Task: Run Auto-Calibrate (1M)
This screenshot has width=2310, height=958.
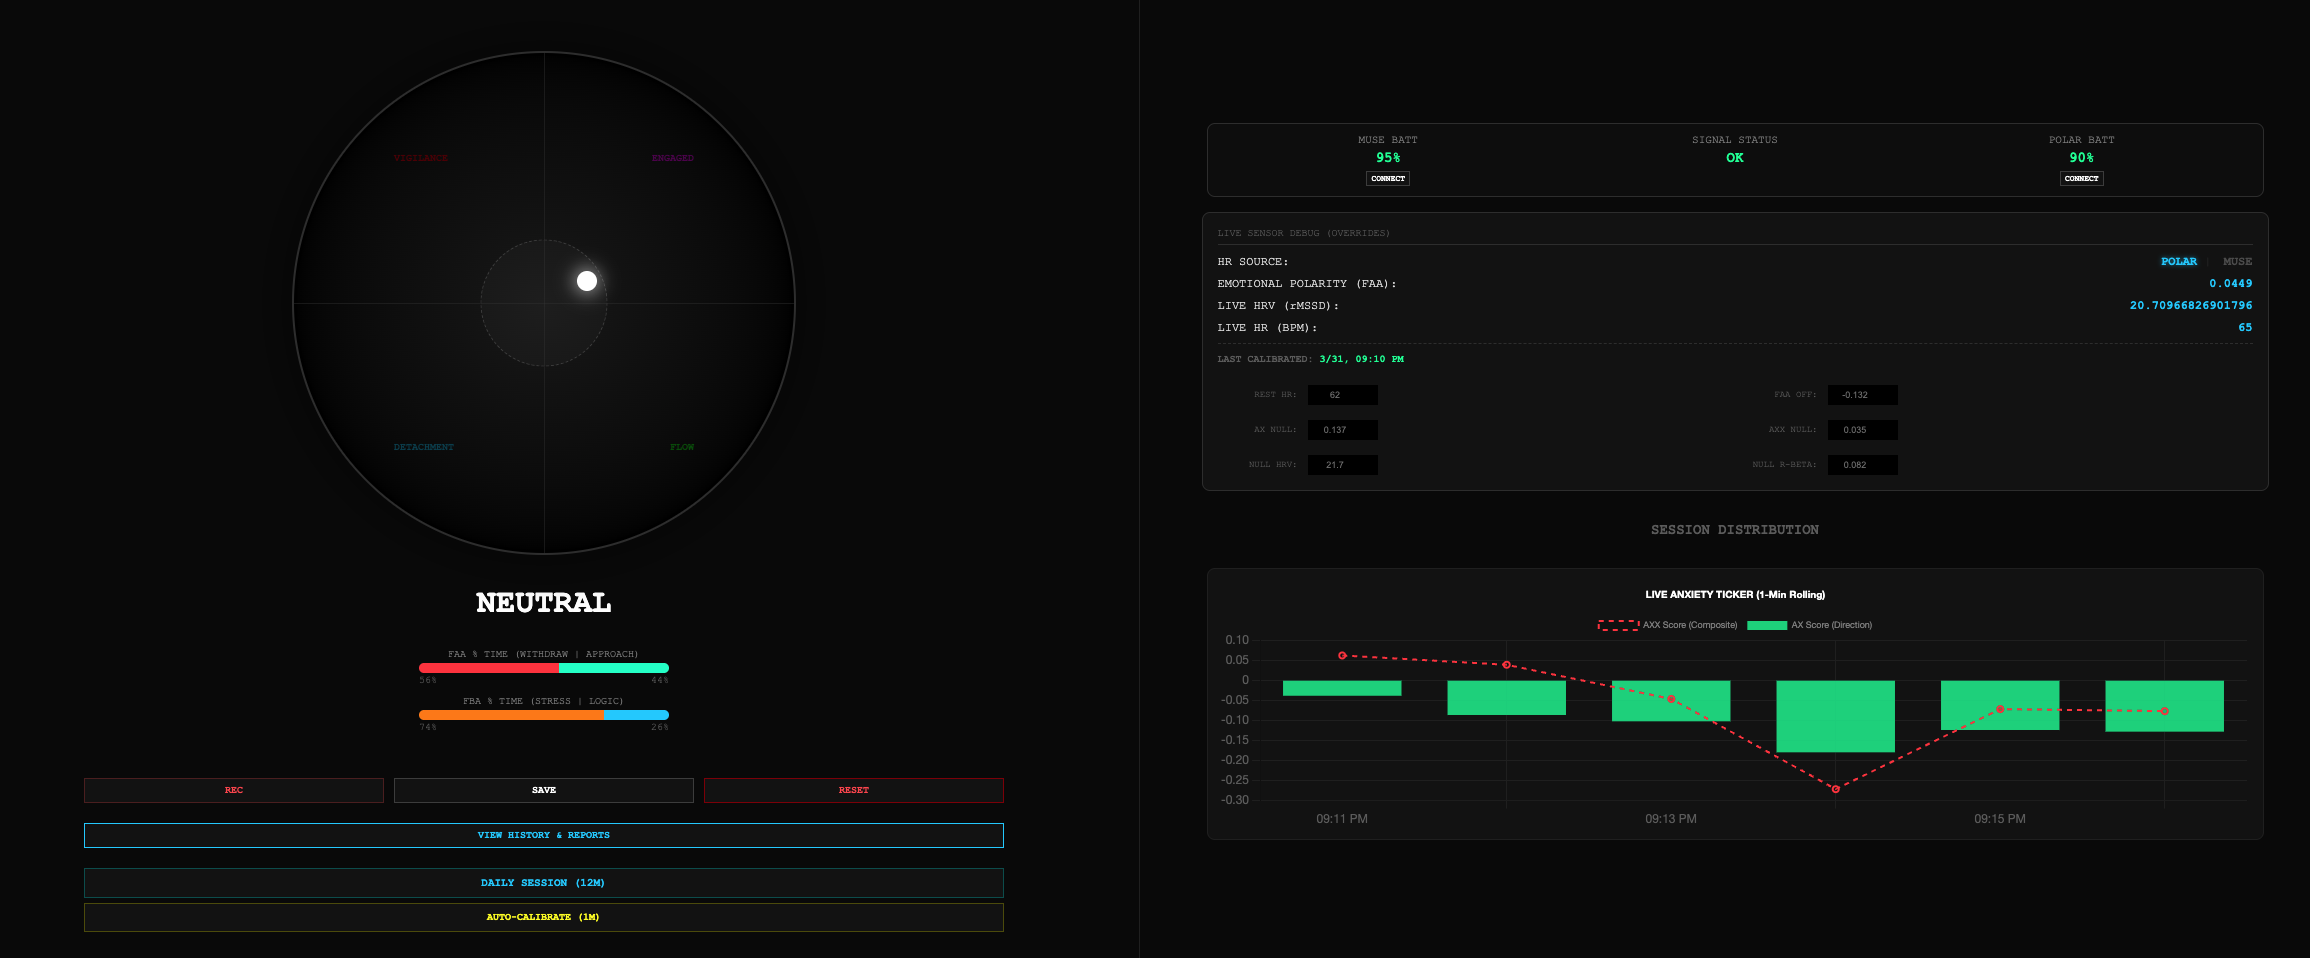Action: pyautogui.click(x=544, y=916)
